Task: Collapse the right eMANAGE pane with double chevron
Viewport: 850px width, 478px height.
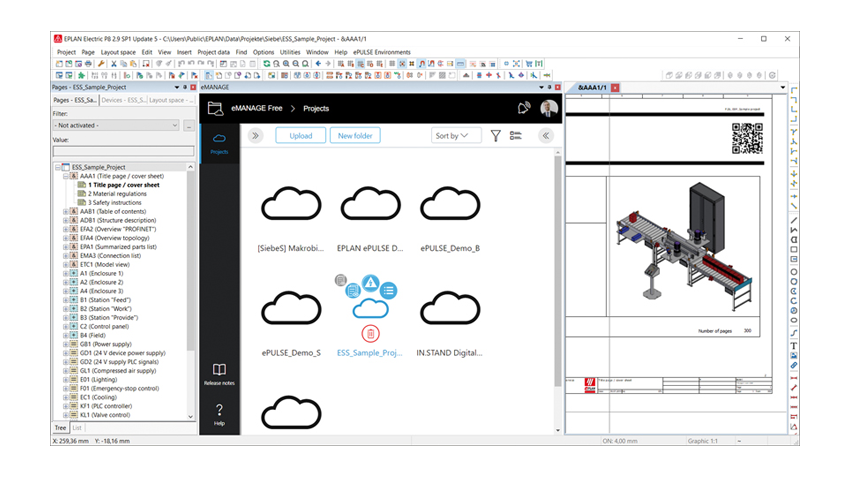Action: 546,135
